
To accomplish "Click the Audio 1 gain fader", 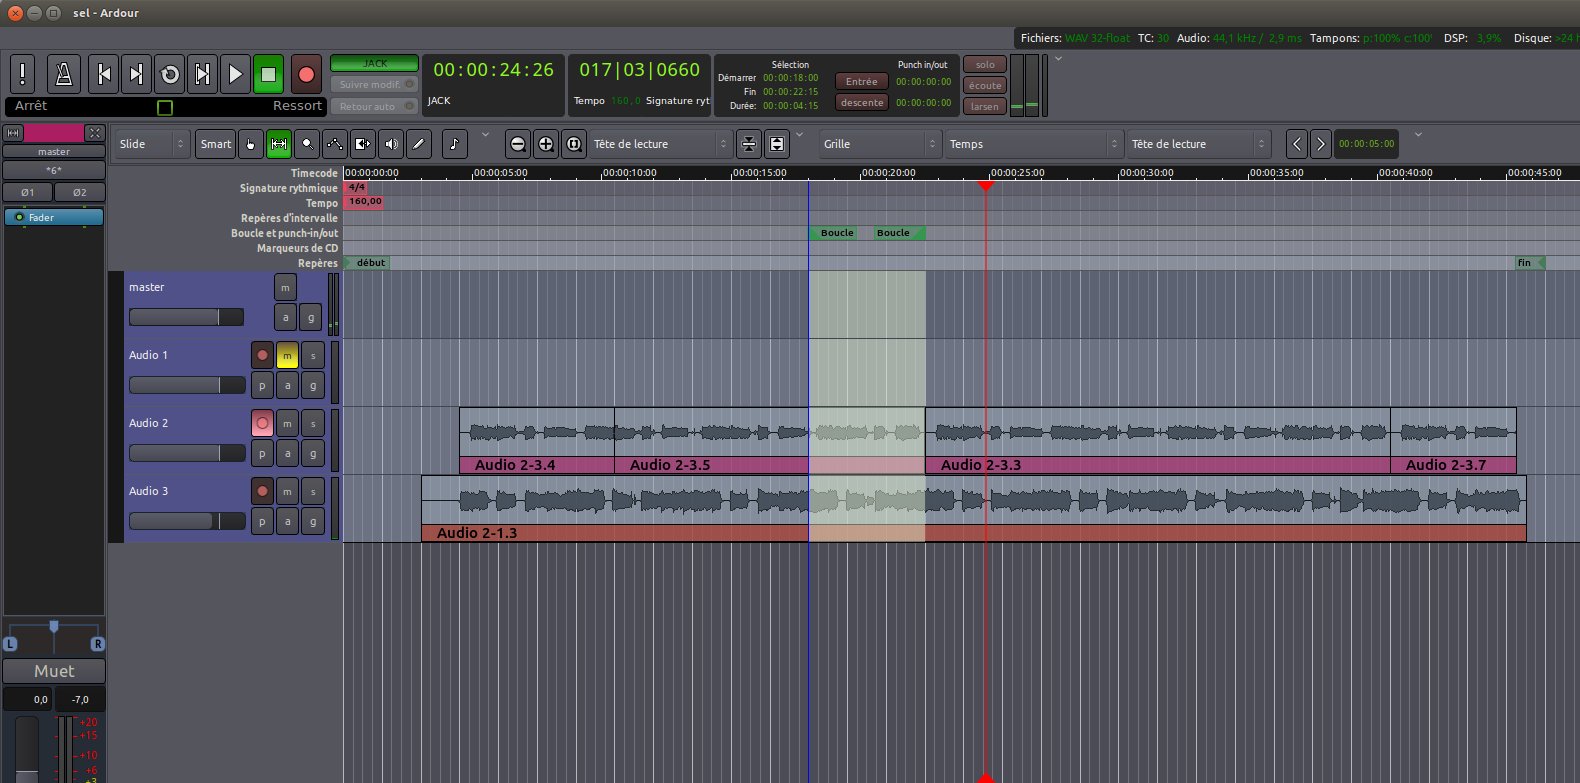I will pyautogui.click(x=186, y=385).
